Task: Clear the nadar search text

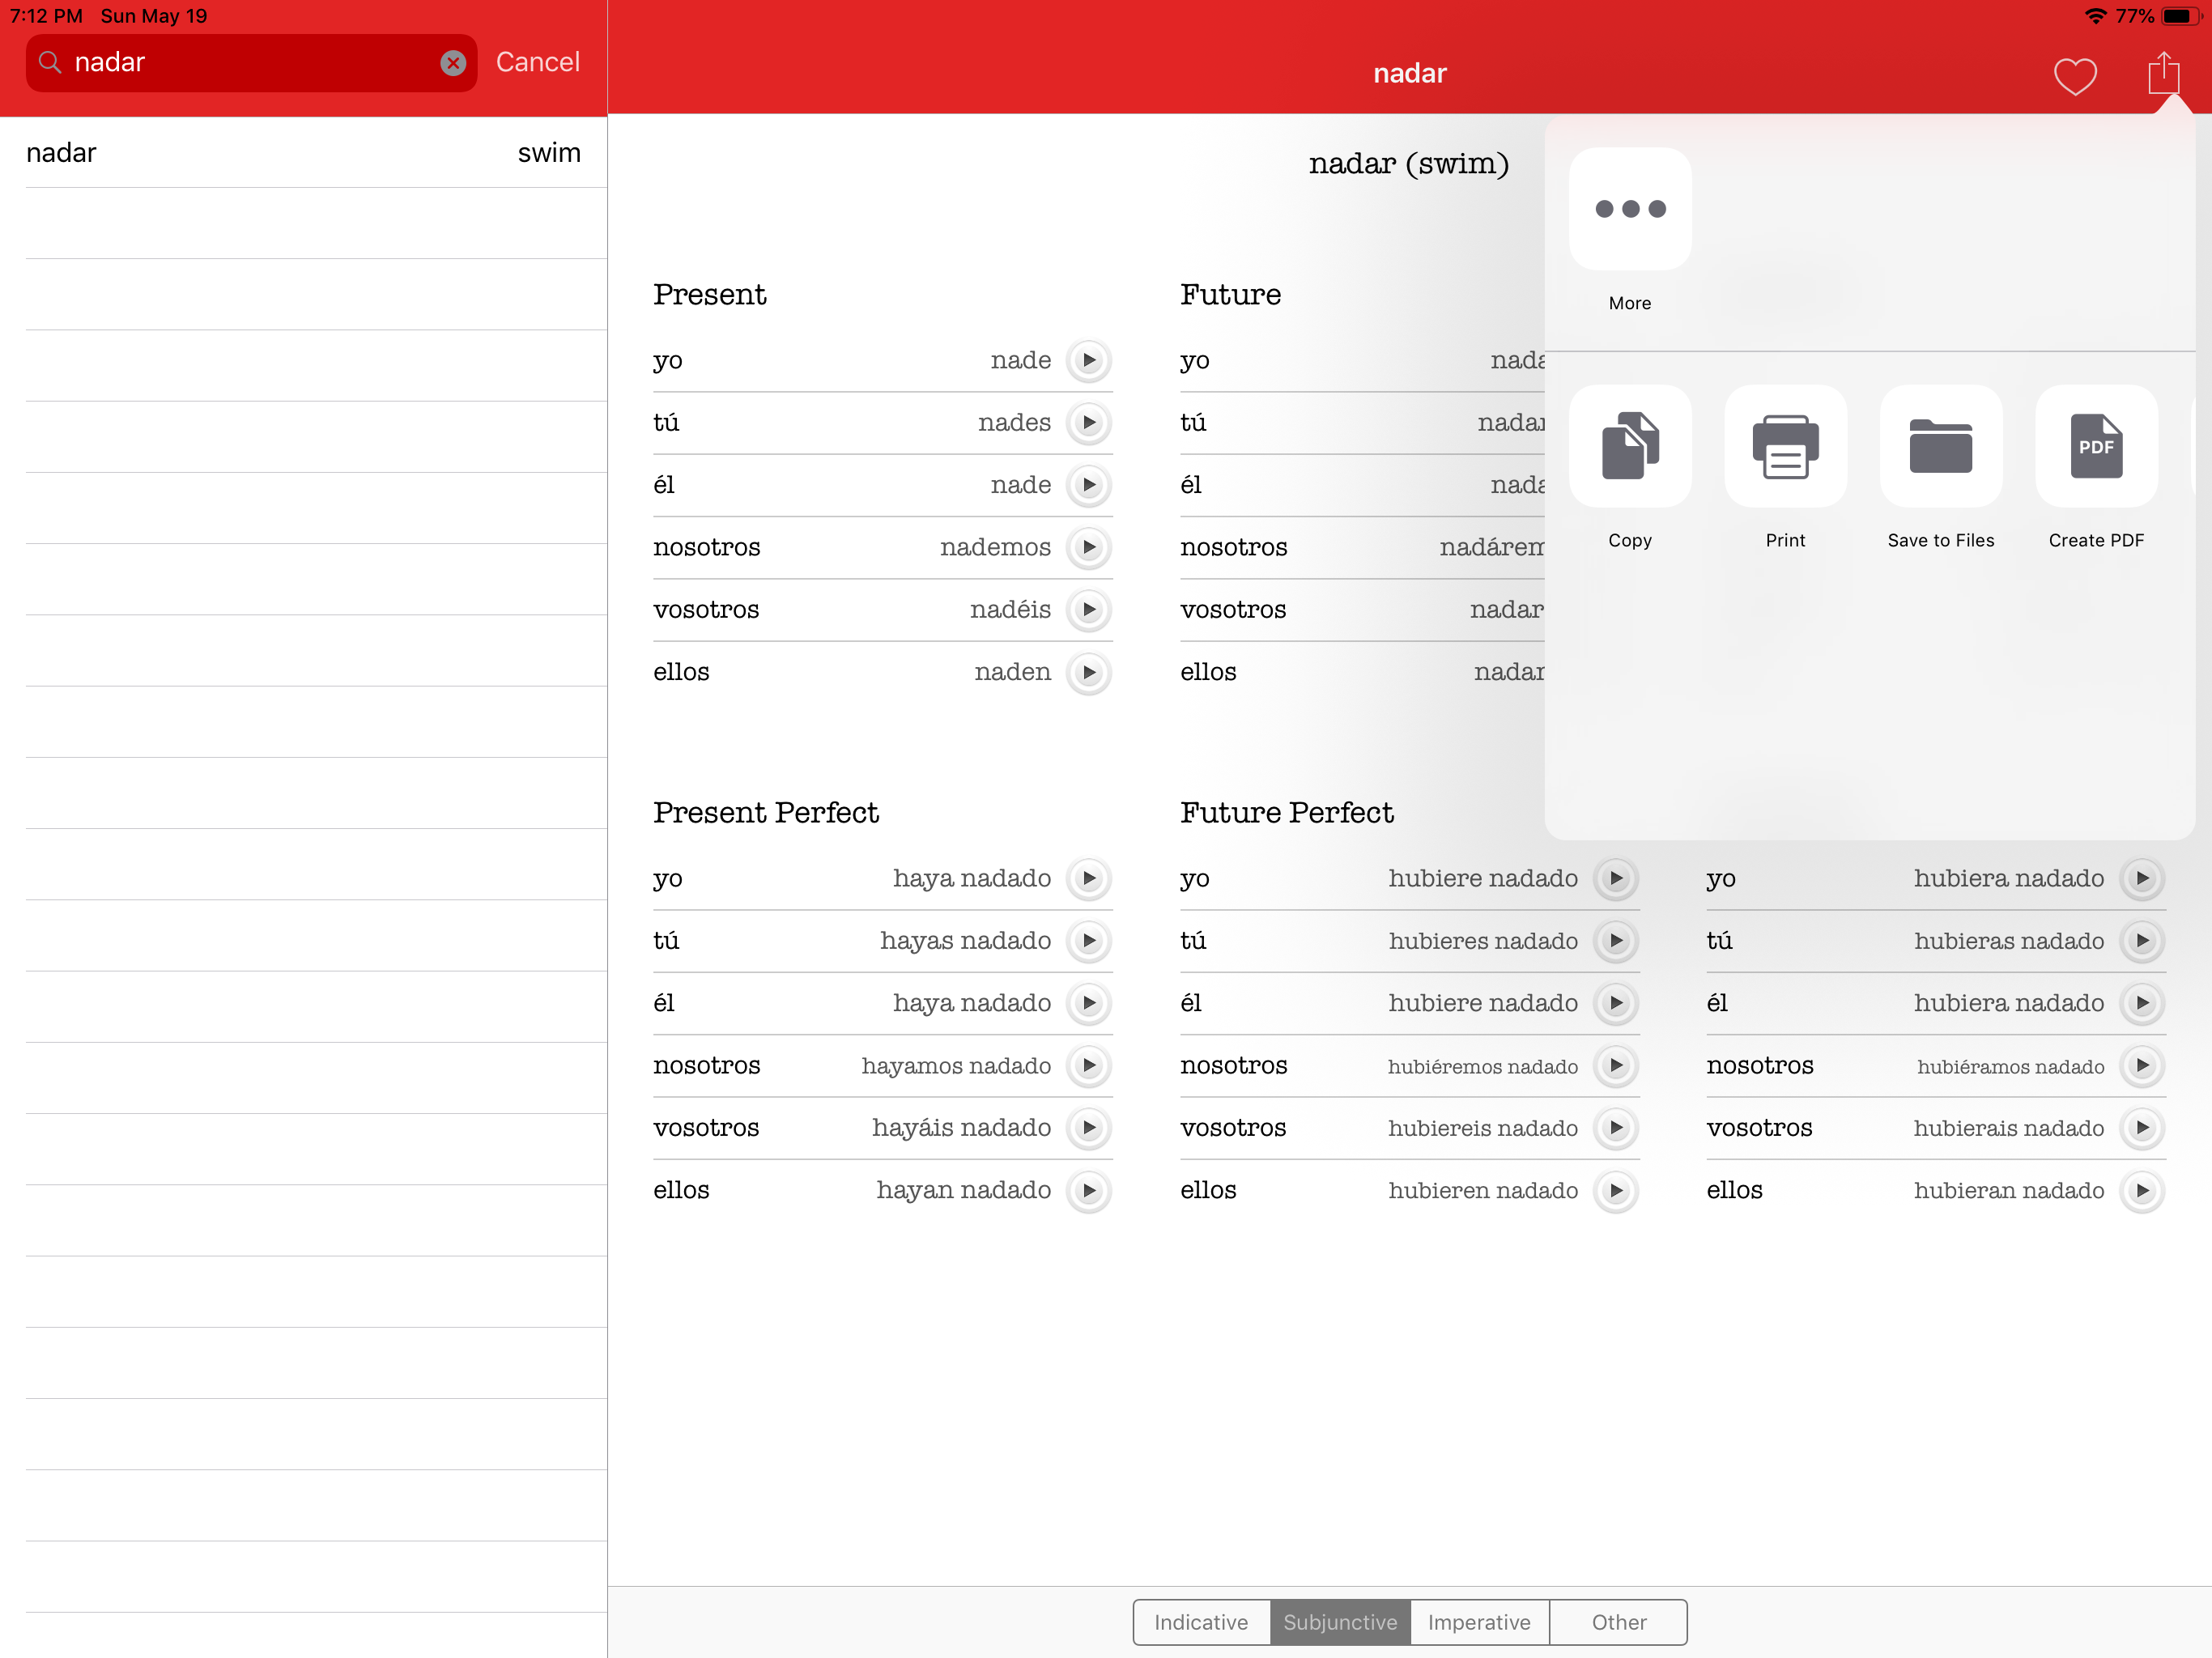Action: (x=453, y=63)
